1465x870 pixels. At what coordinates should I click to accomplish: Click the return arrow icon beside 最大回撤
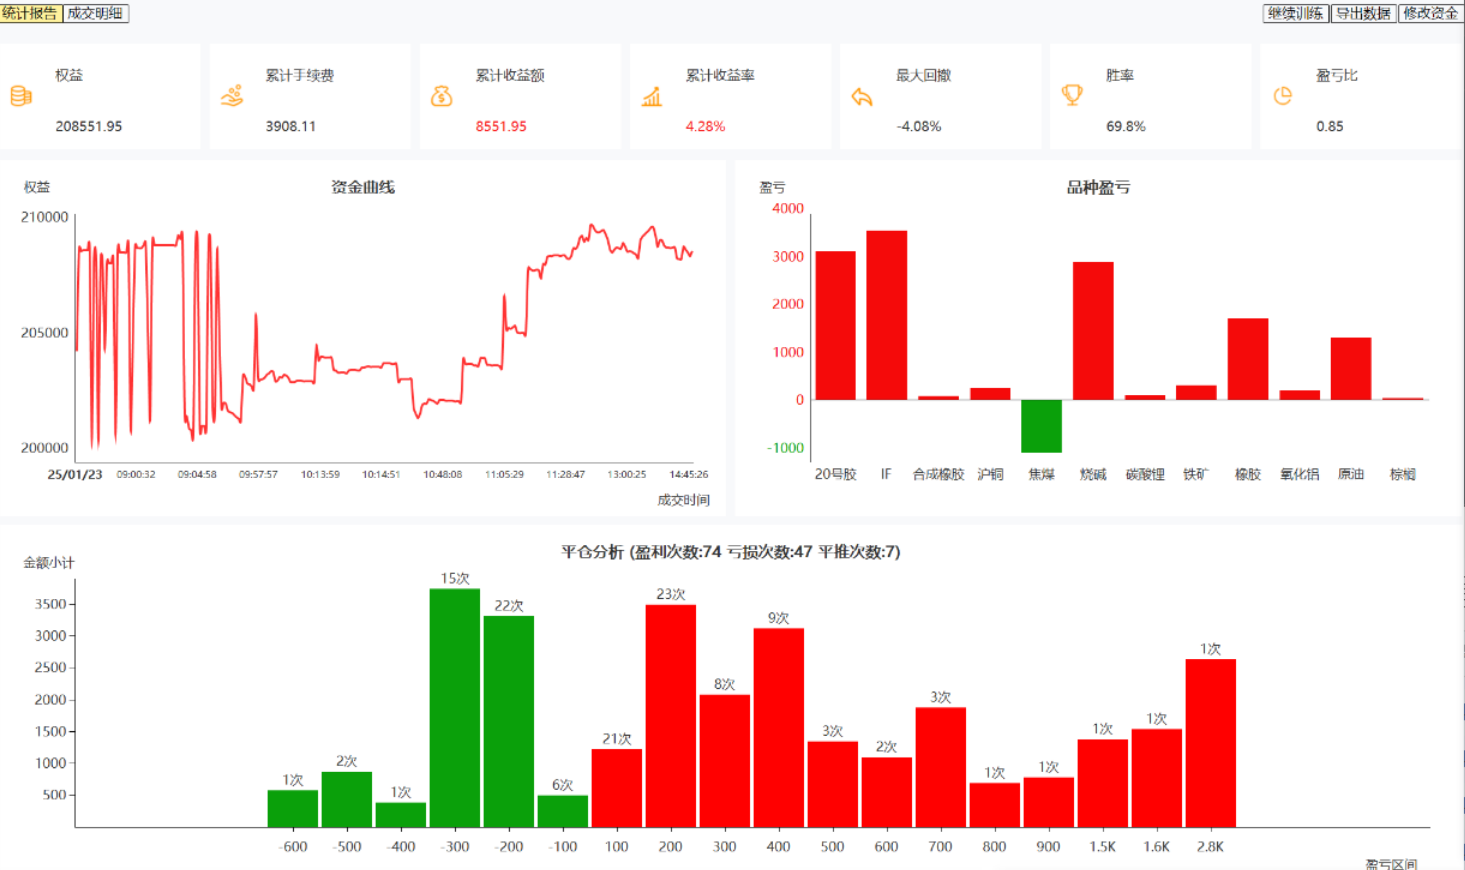tap(862, 97)
